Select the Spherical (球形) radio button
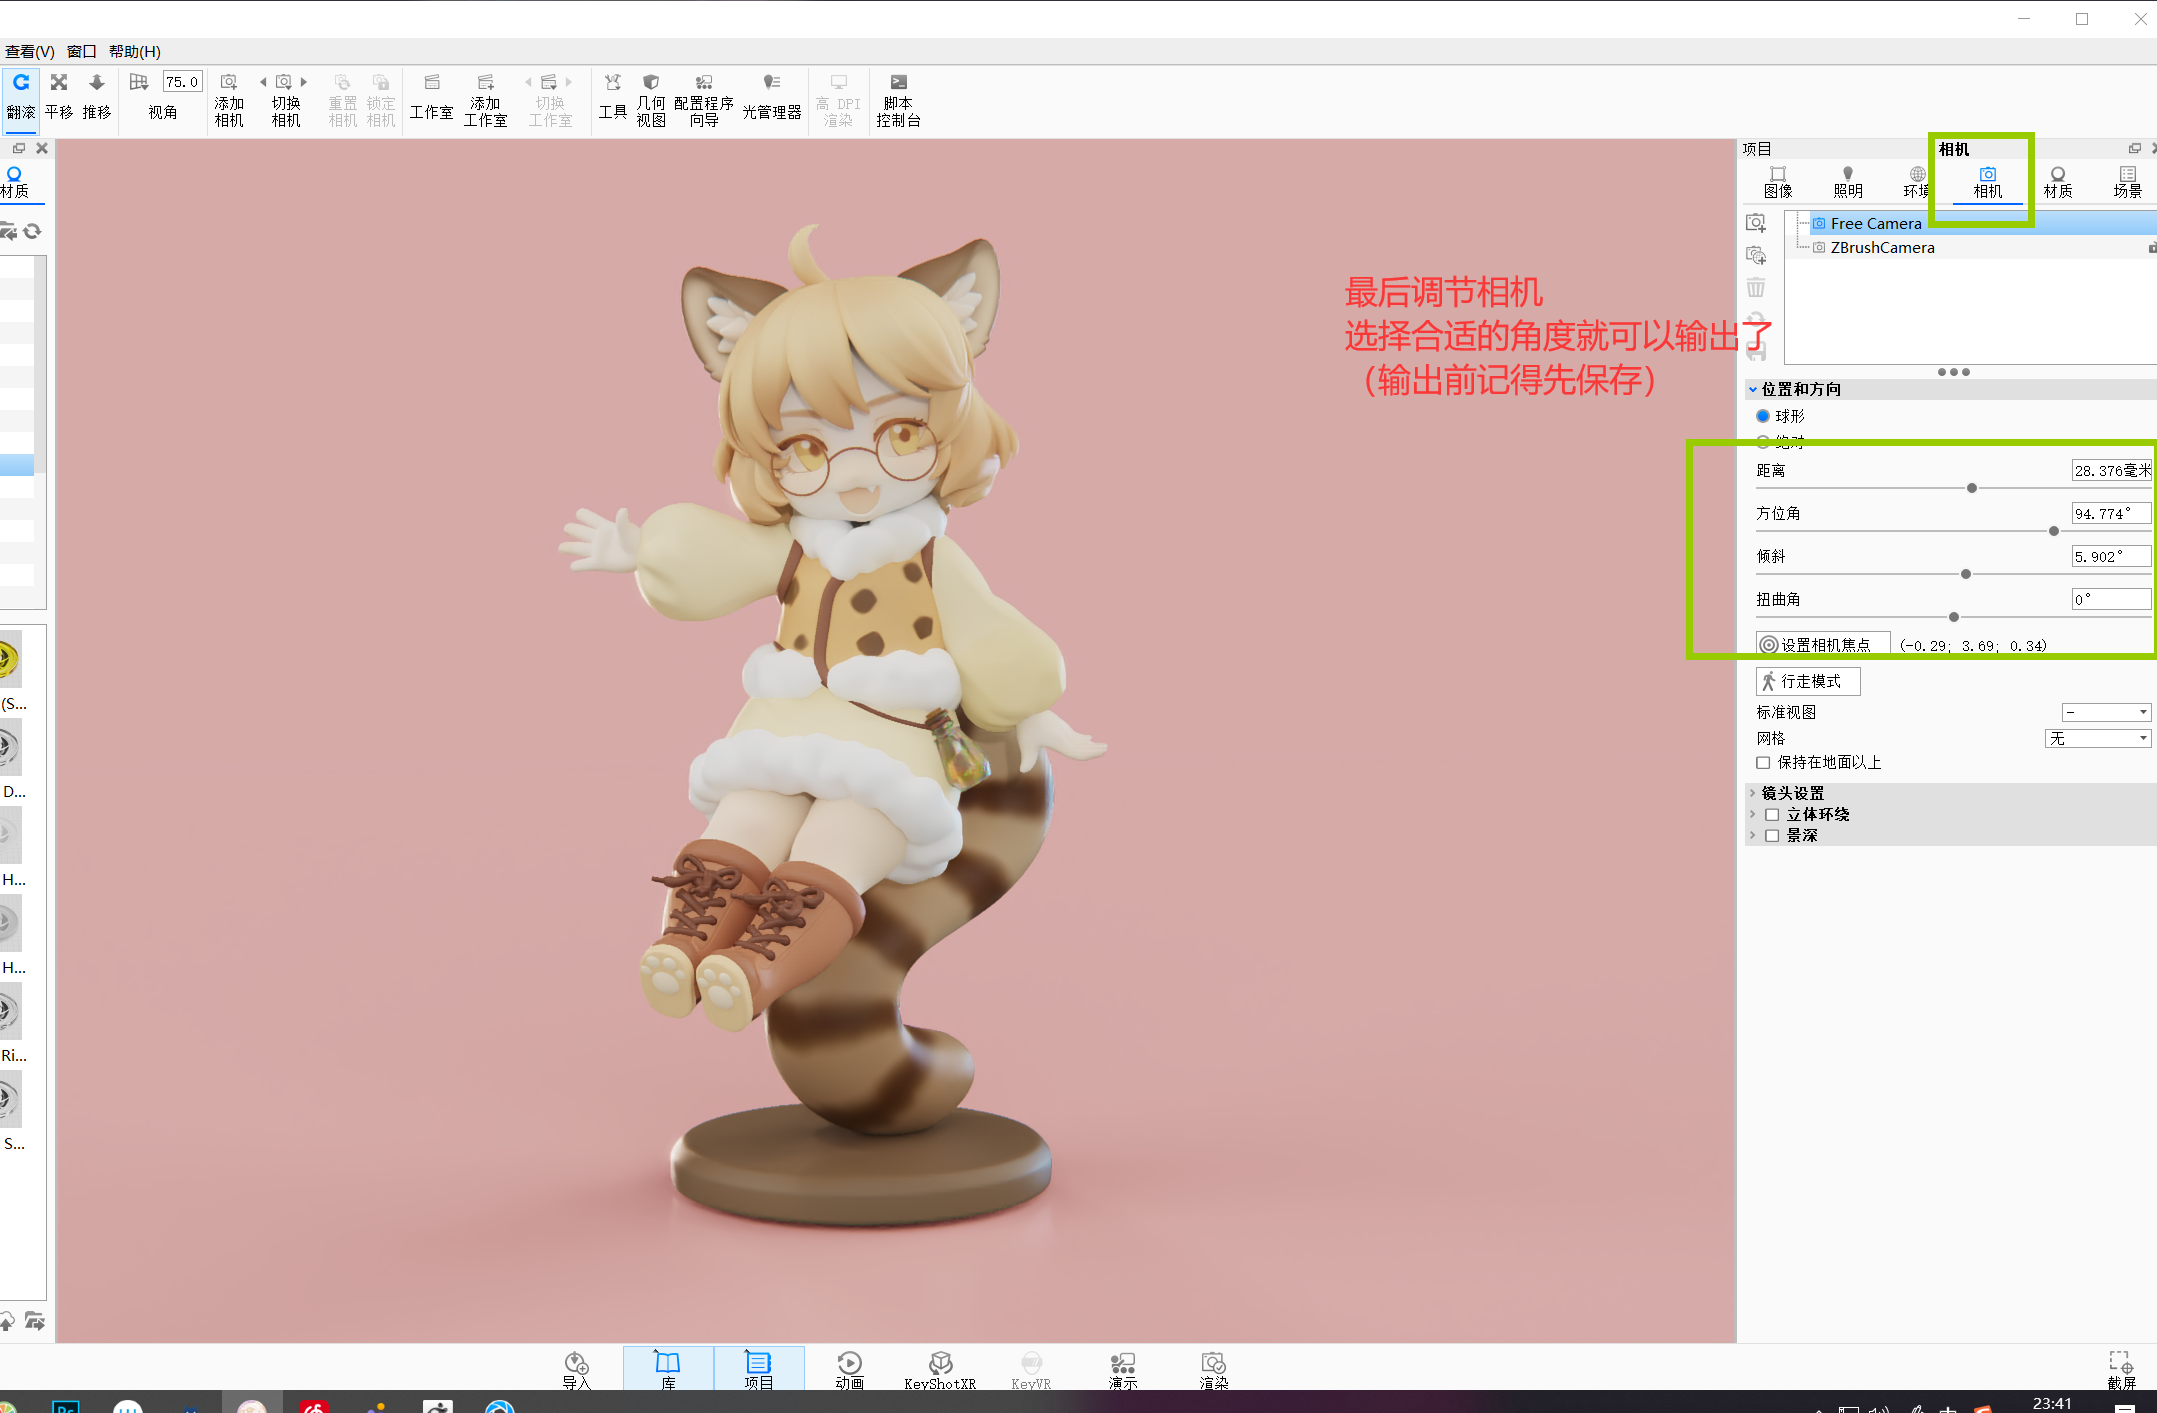Viewport: 2157px width, 1413px height. point(1763,416)
